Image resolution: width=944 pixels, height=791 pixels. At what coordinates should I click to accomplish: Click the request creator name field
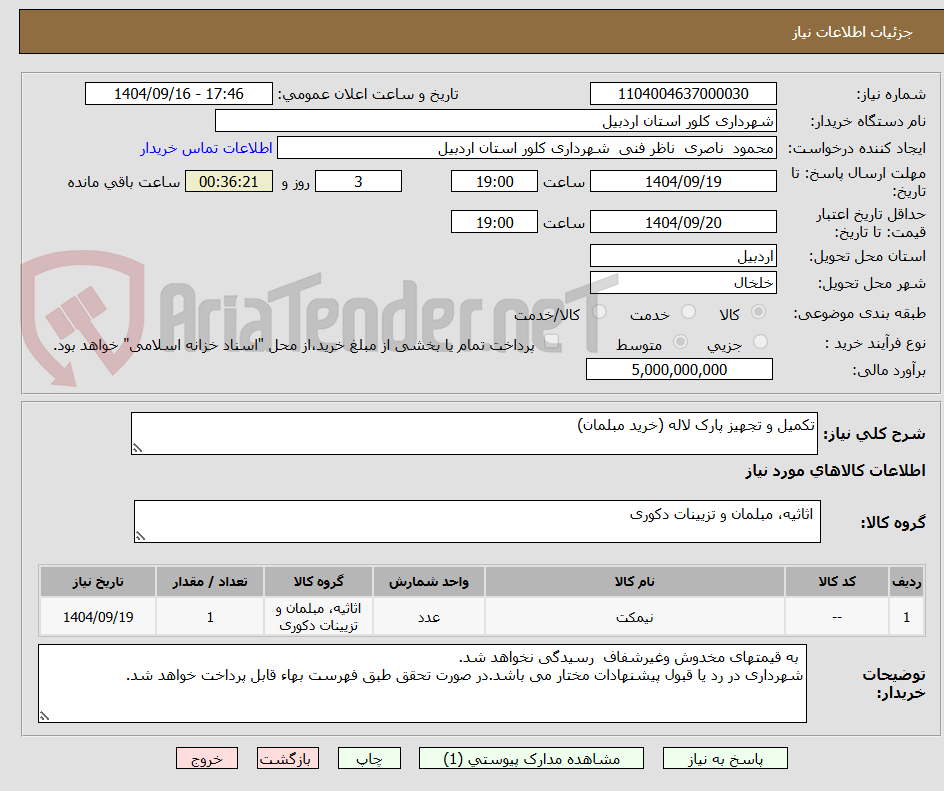[x=527, y=148]
